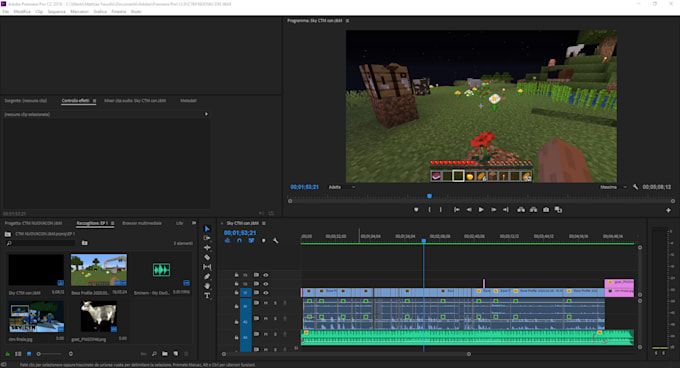Open the Finestra menu
Viewport: 680px width, 368px height.
[x=119, y=12]
